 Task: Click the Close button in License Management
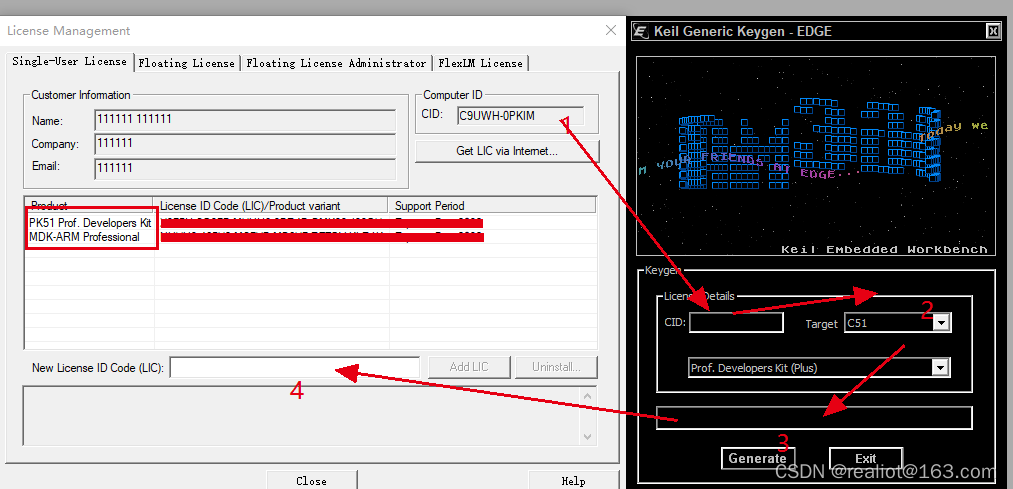pos(311,481)
